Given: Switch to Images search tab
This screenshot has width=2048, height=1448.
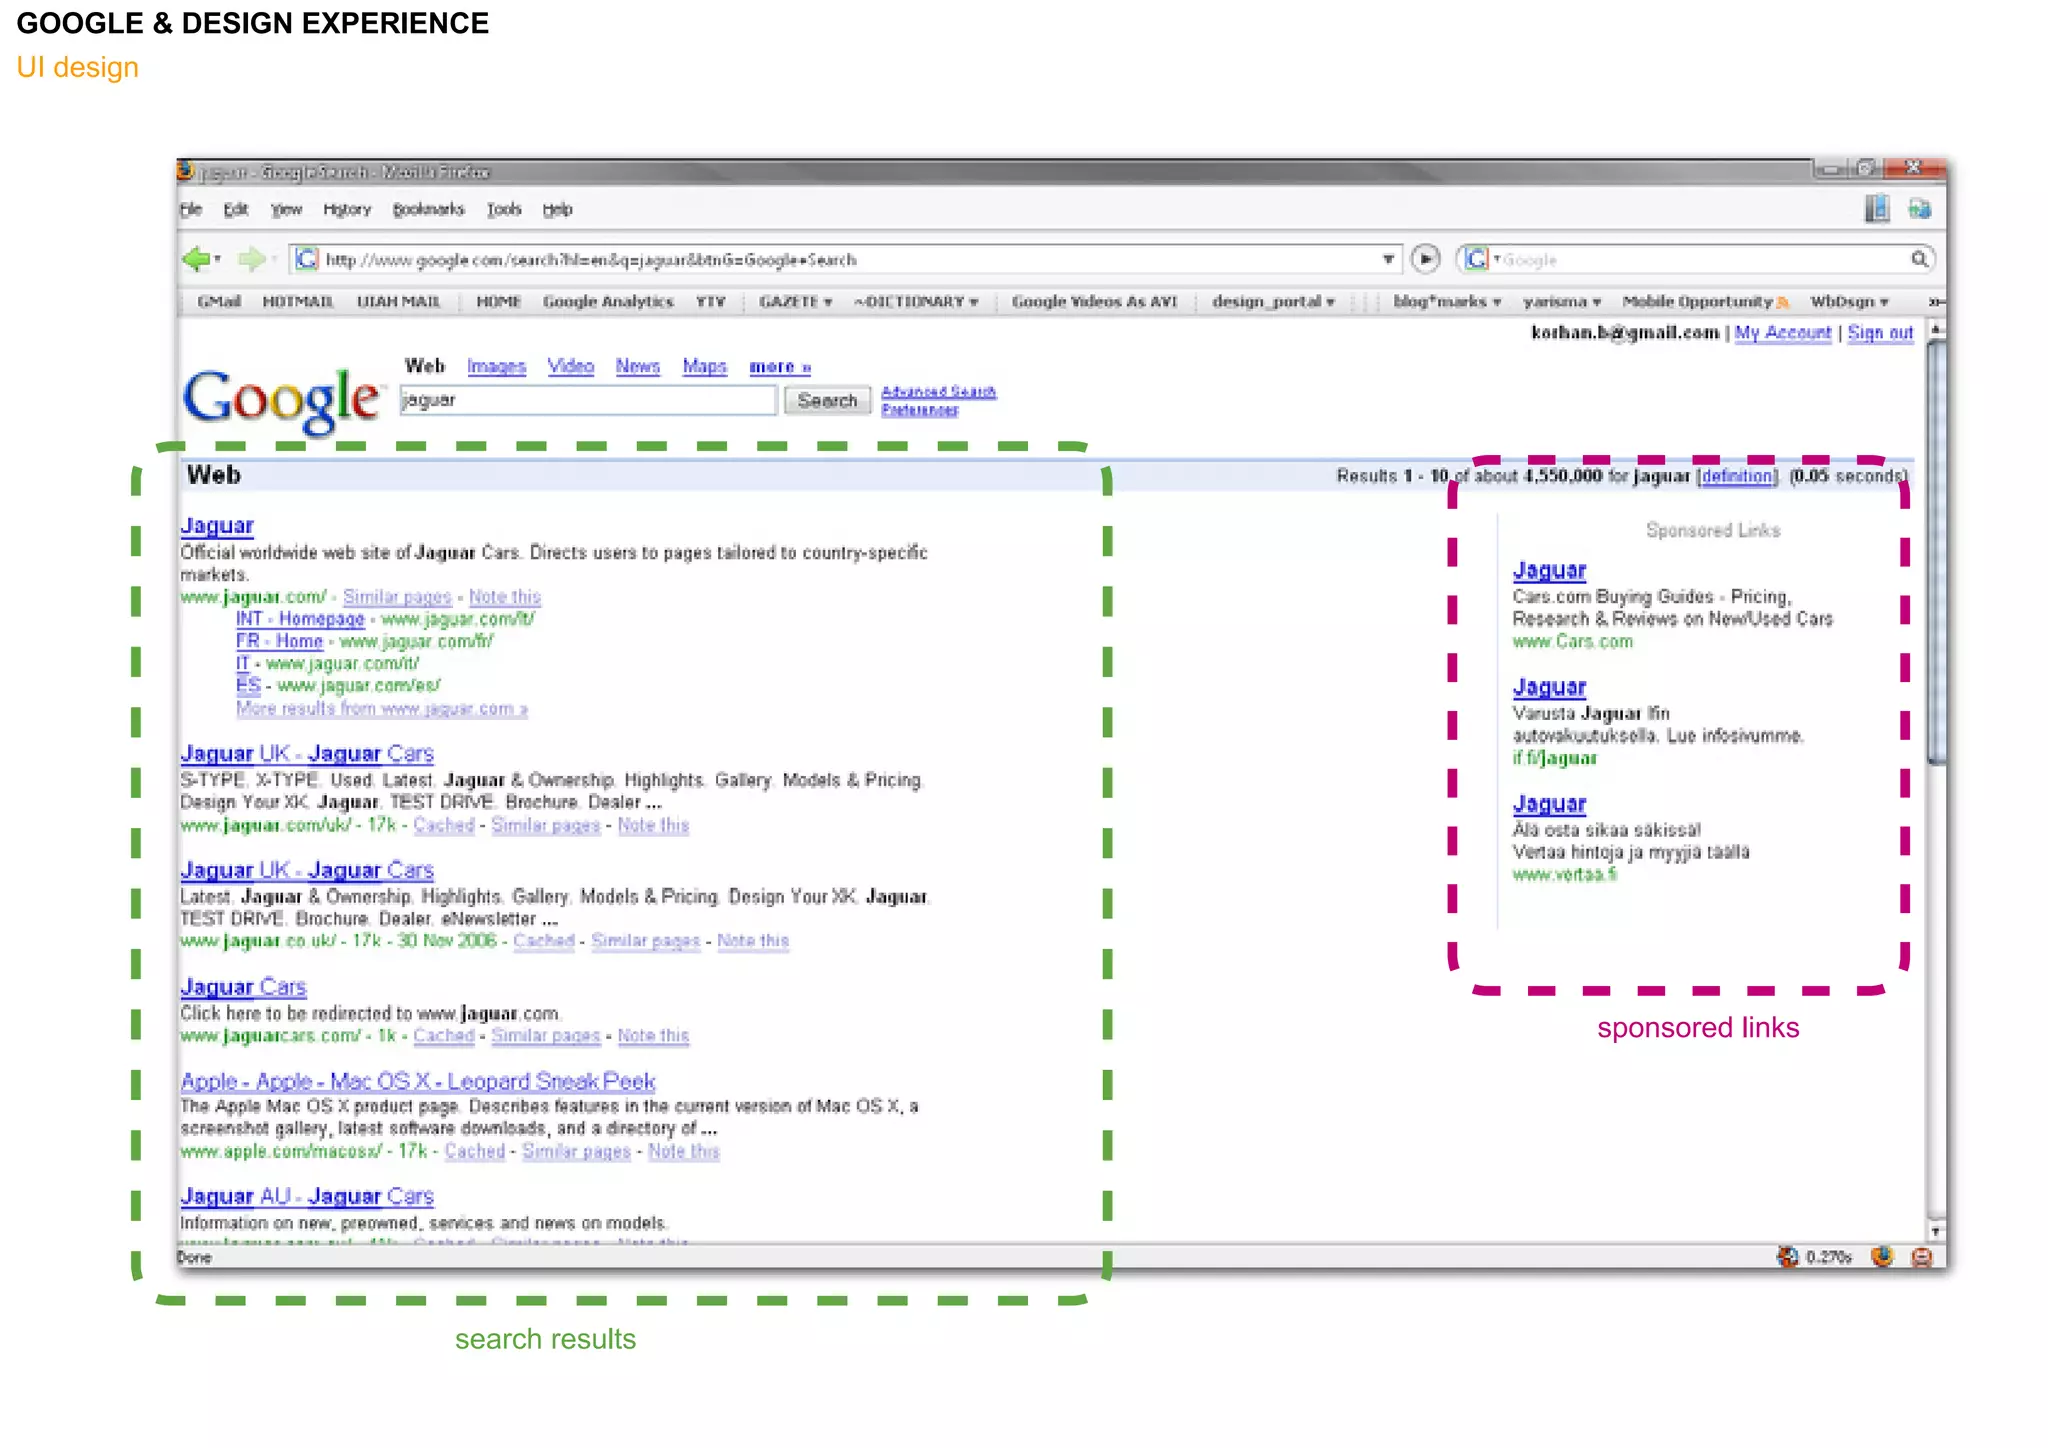Looking at the screenshot, I should click(x=496, y=366).
